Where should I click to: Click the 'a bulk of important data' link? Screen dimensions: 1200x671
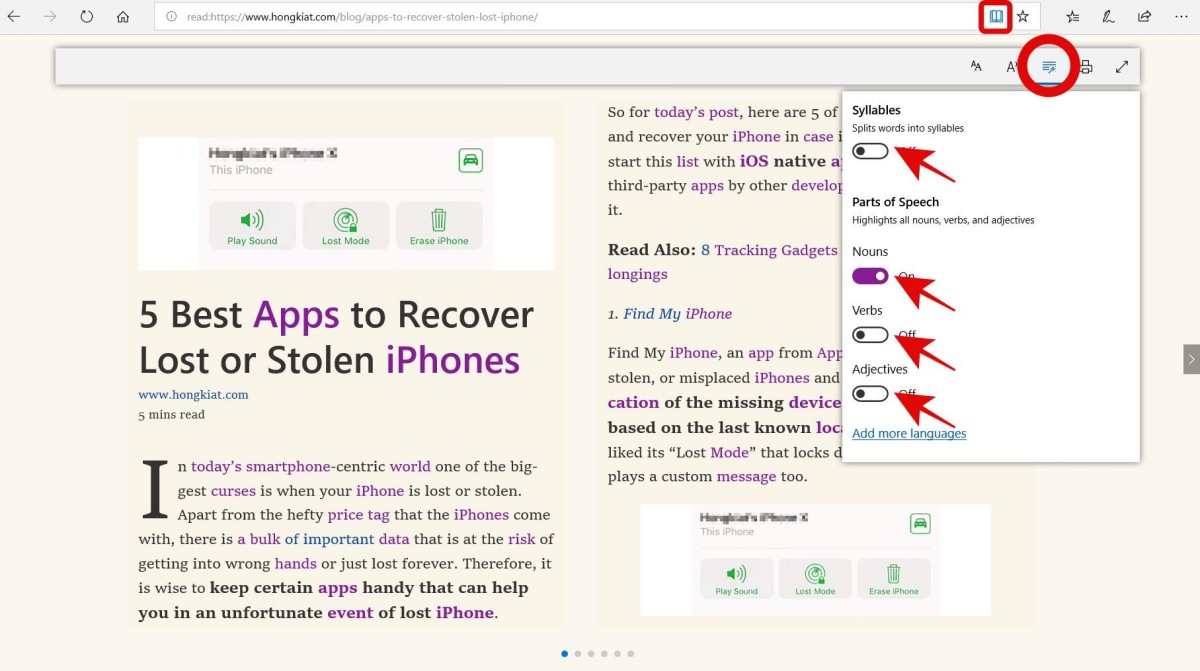324,539
